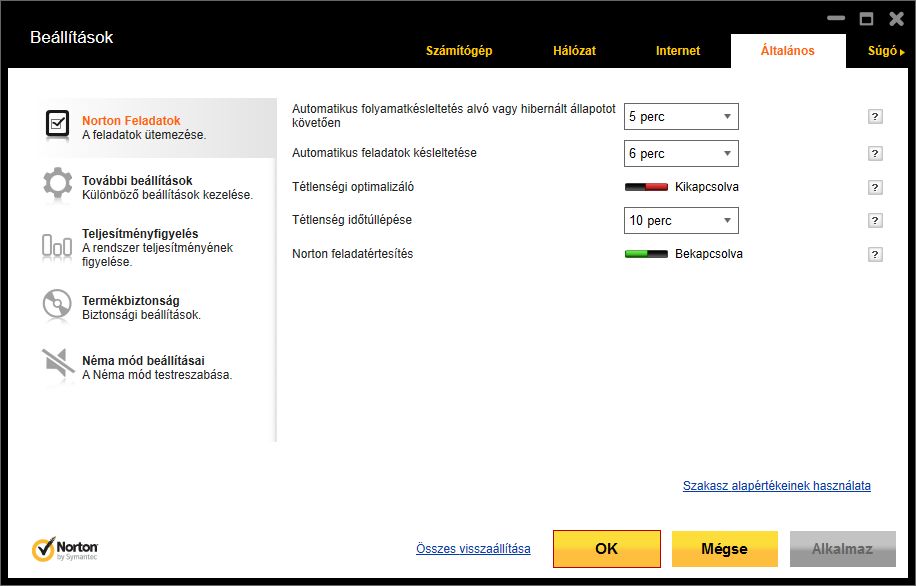This screenshot has width=916, height=586.
Task: Click the Termékbiztonság disc icon
Action: click(57, 304)
